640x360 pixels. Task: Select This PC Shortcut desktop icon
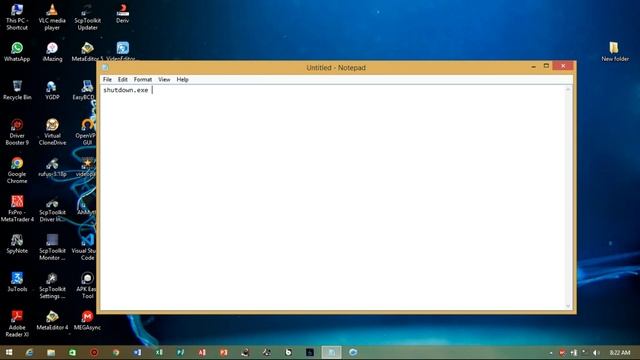tap(17, 17)
